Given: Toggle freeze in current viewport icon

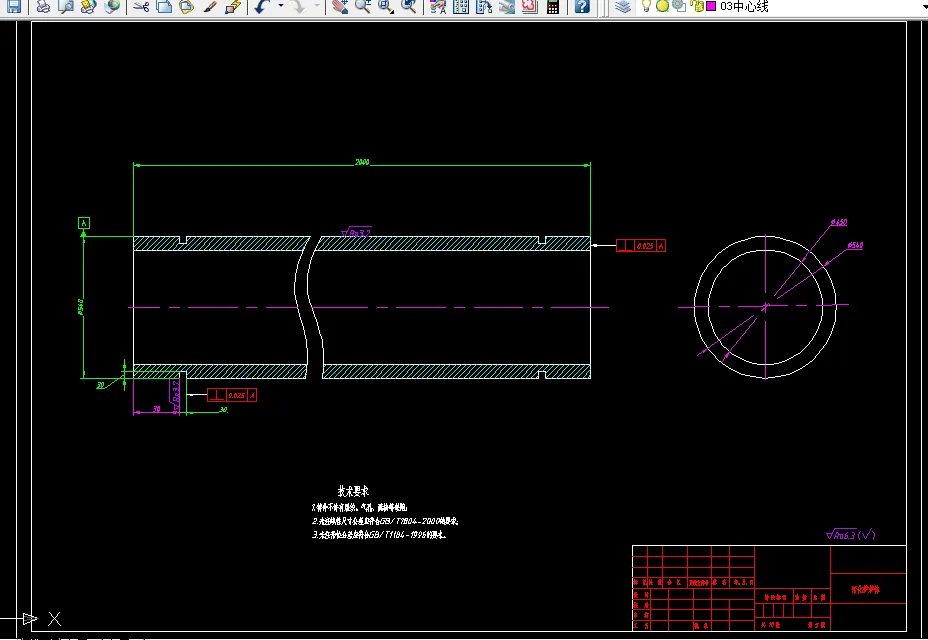Looking at the screenshot, I should (679, 7).
